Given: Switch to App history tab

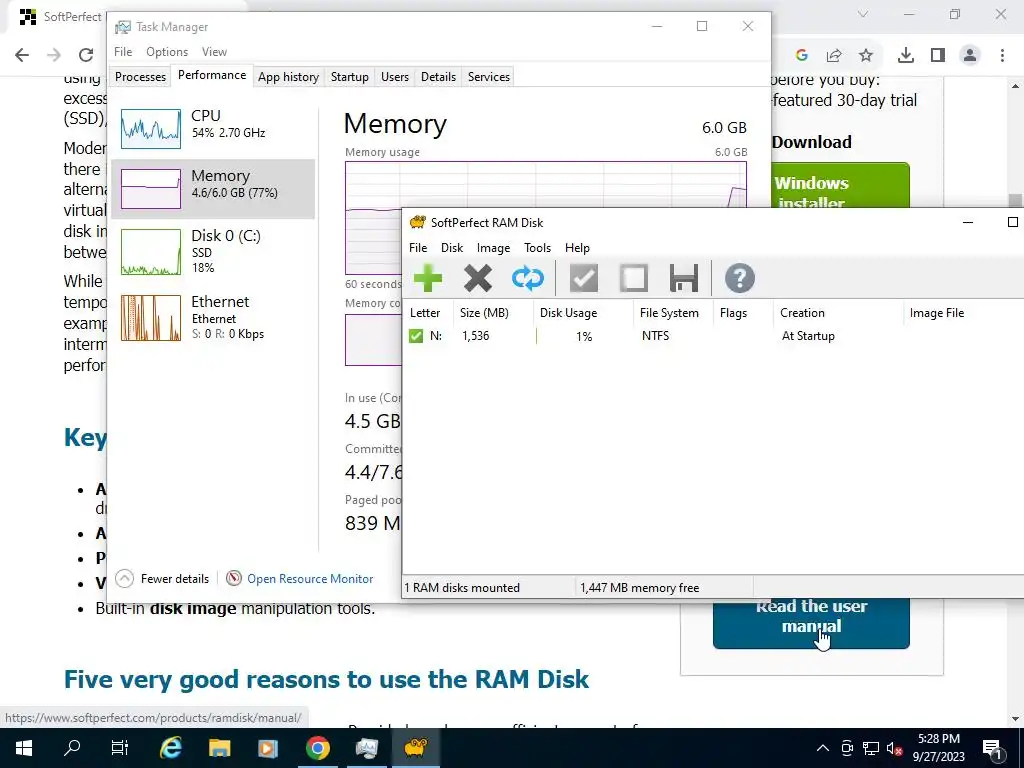Looking at the screenshot, I should point(288,76).
